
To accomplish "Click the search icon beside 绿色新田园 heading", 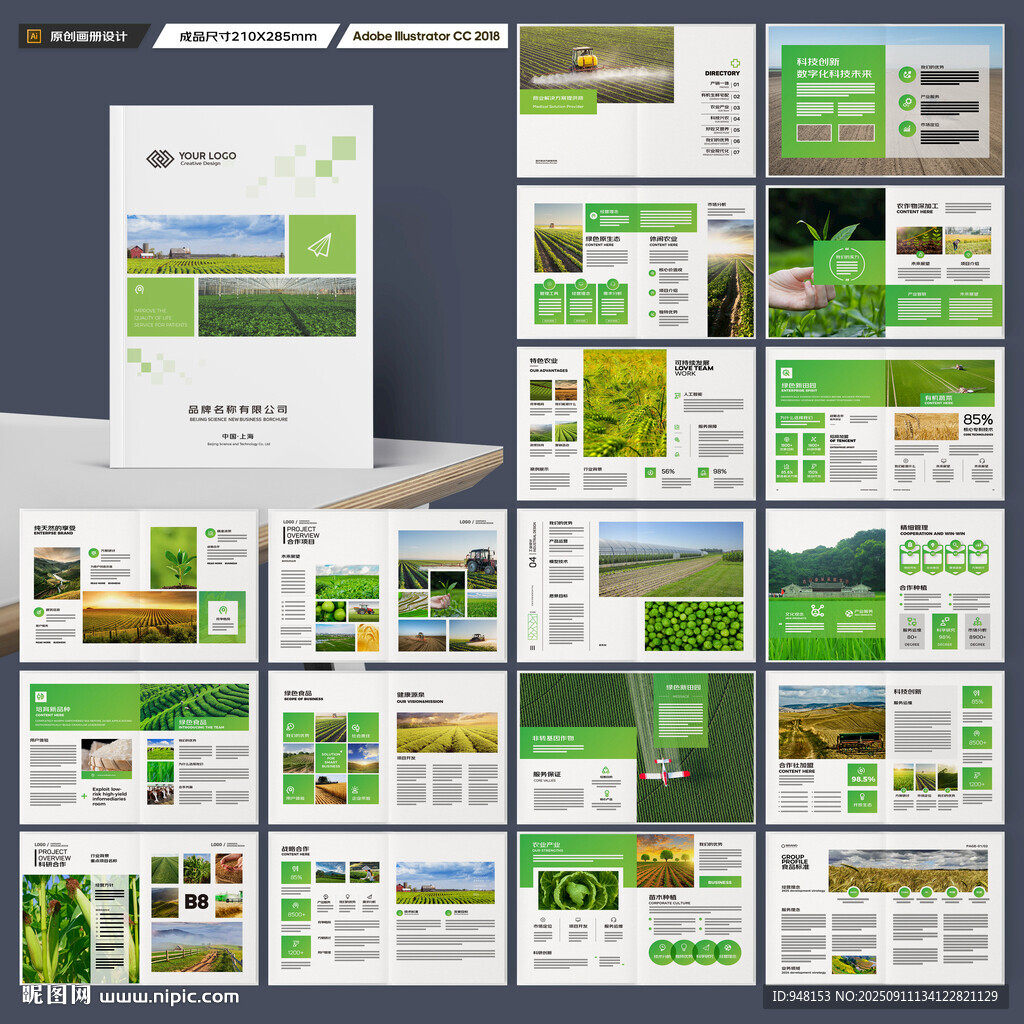I will [786, 373].
